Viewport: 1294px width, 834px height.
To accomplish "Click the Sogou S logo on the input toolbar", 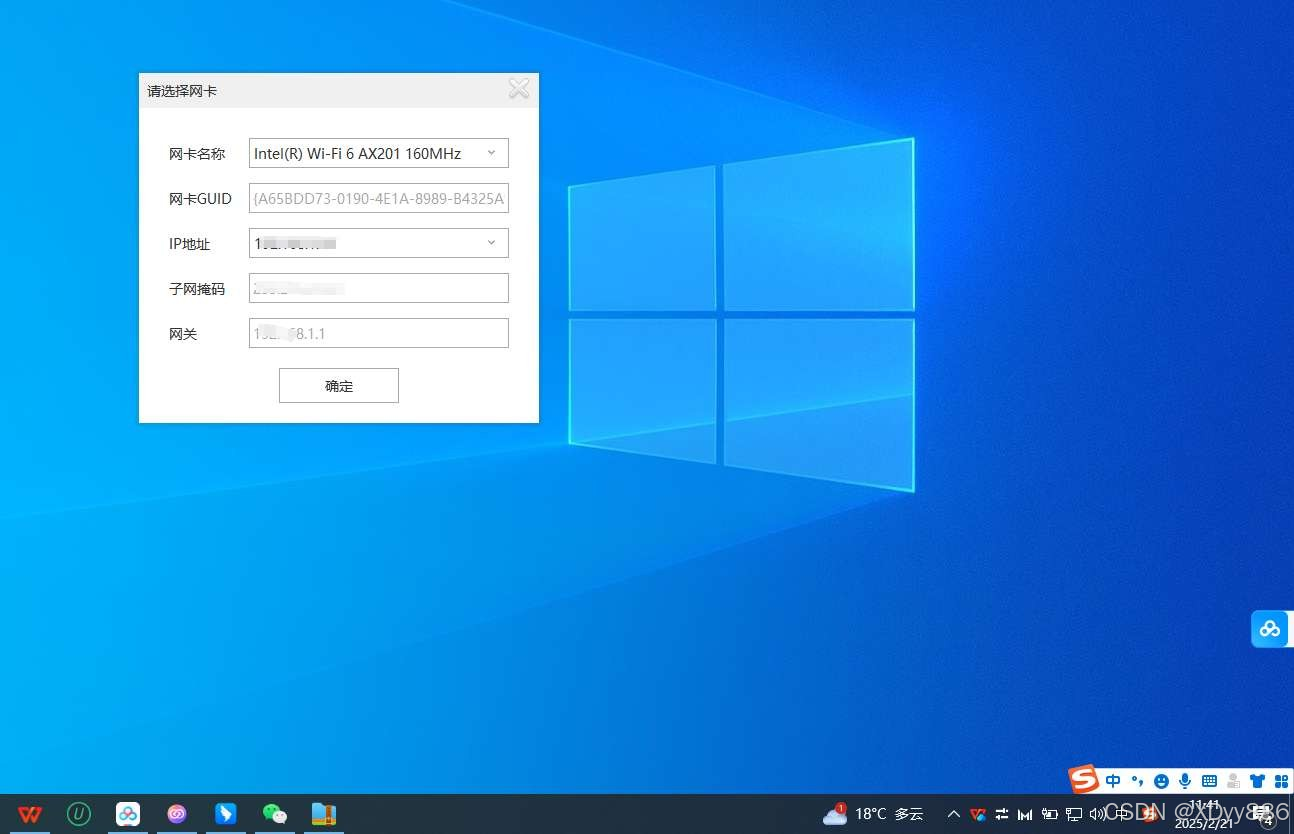I will click(x=1083, y=779).
